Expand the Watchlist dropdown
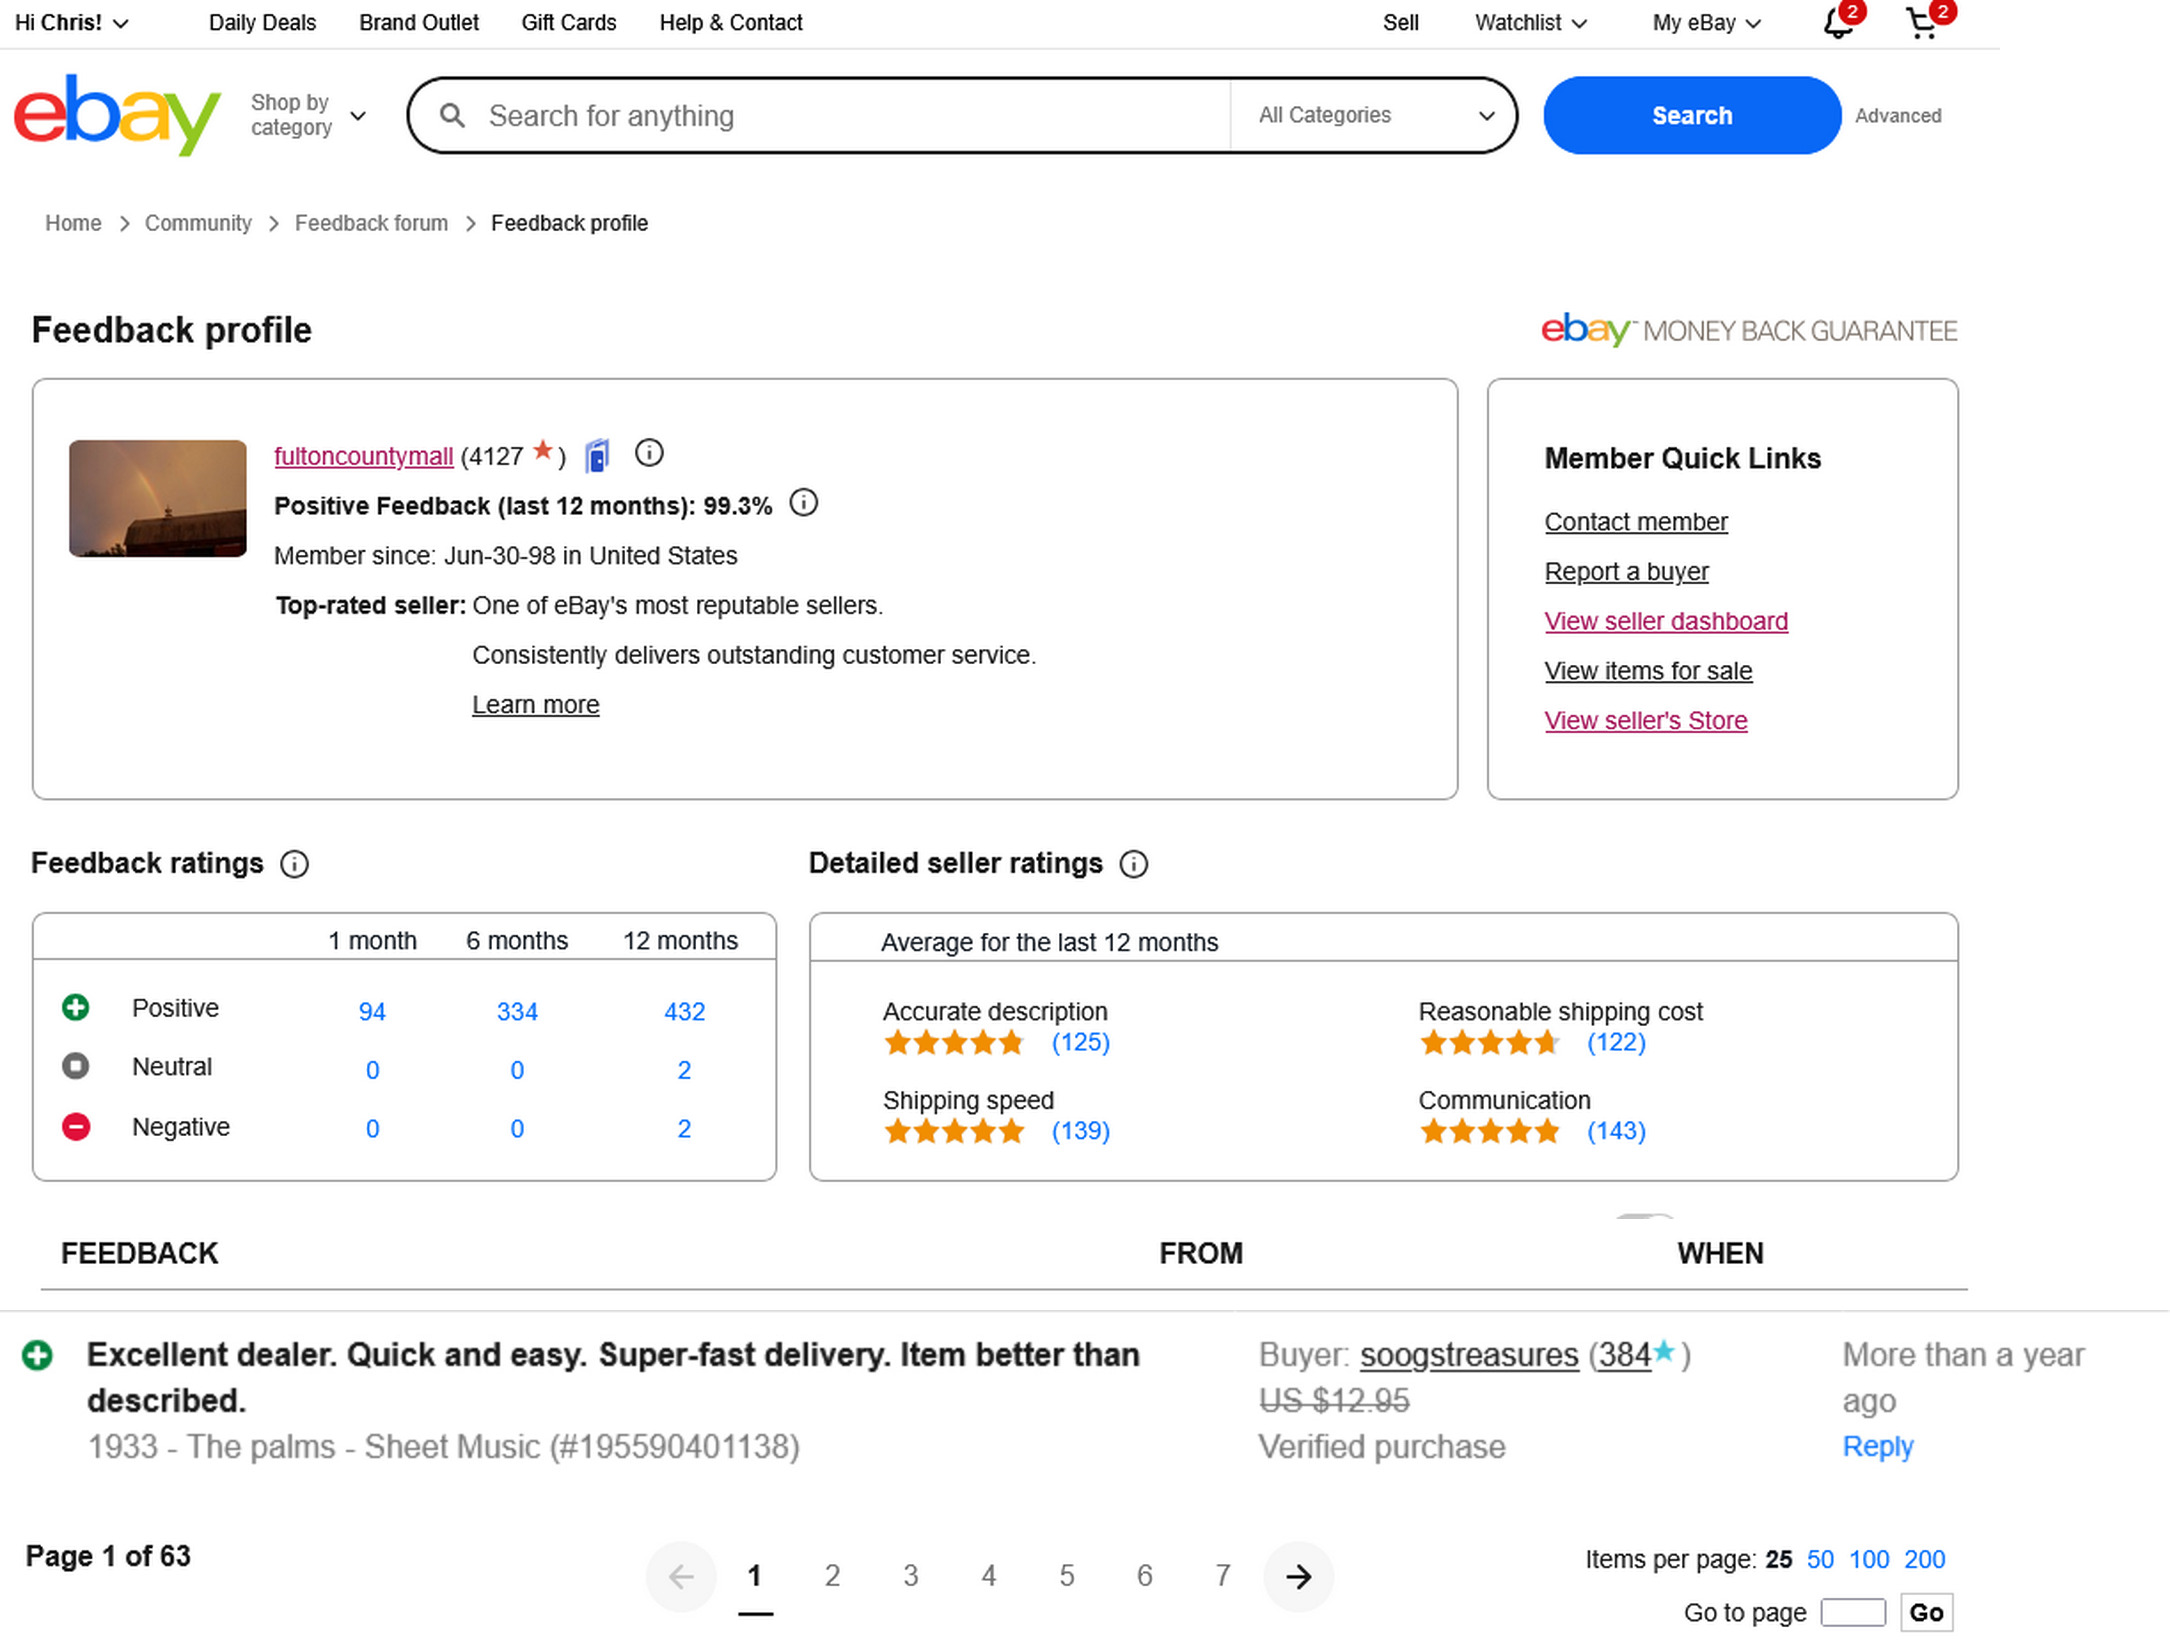This screenshot has width=2170, height=1648. tap(1530, 23)
